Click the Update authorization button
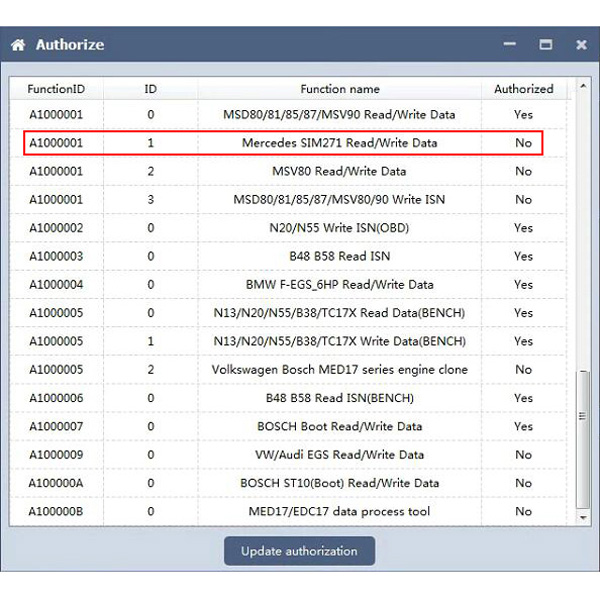Screen dimensions: 600x600 tap(299, 551)
